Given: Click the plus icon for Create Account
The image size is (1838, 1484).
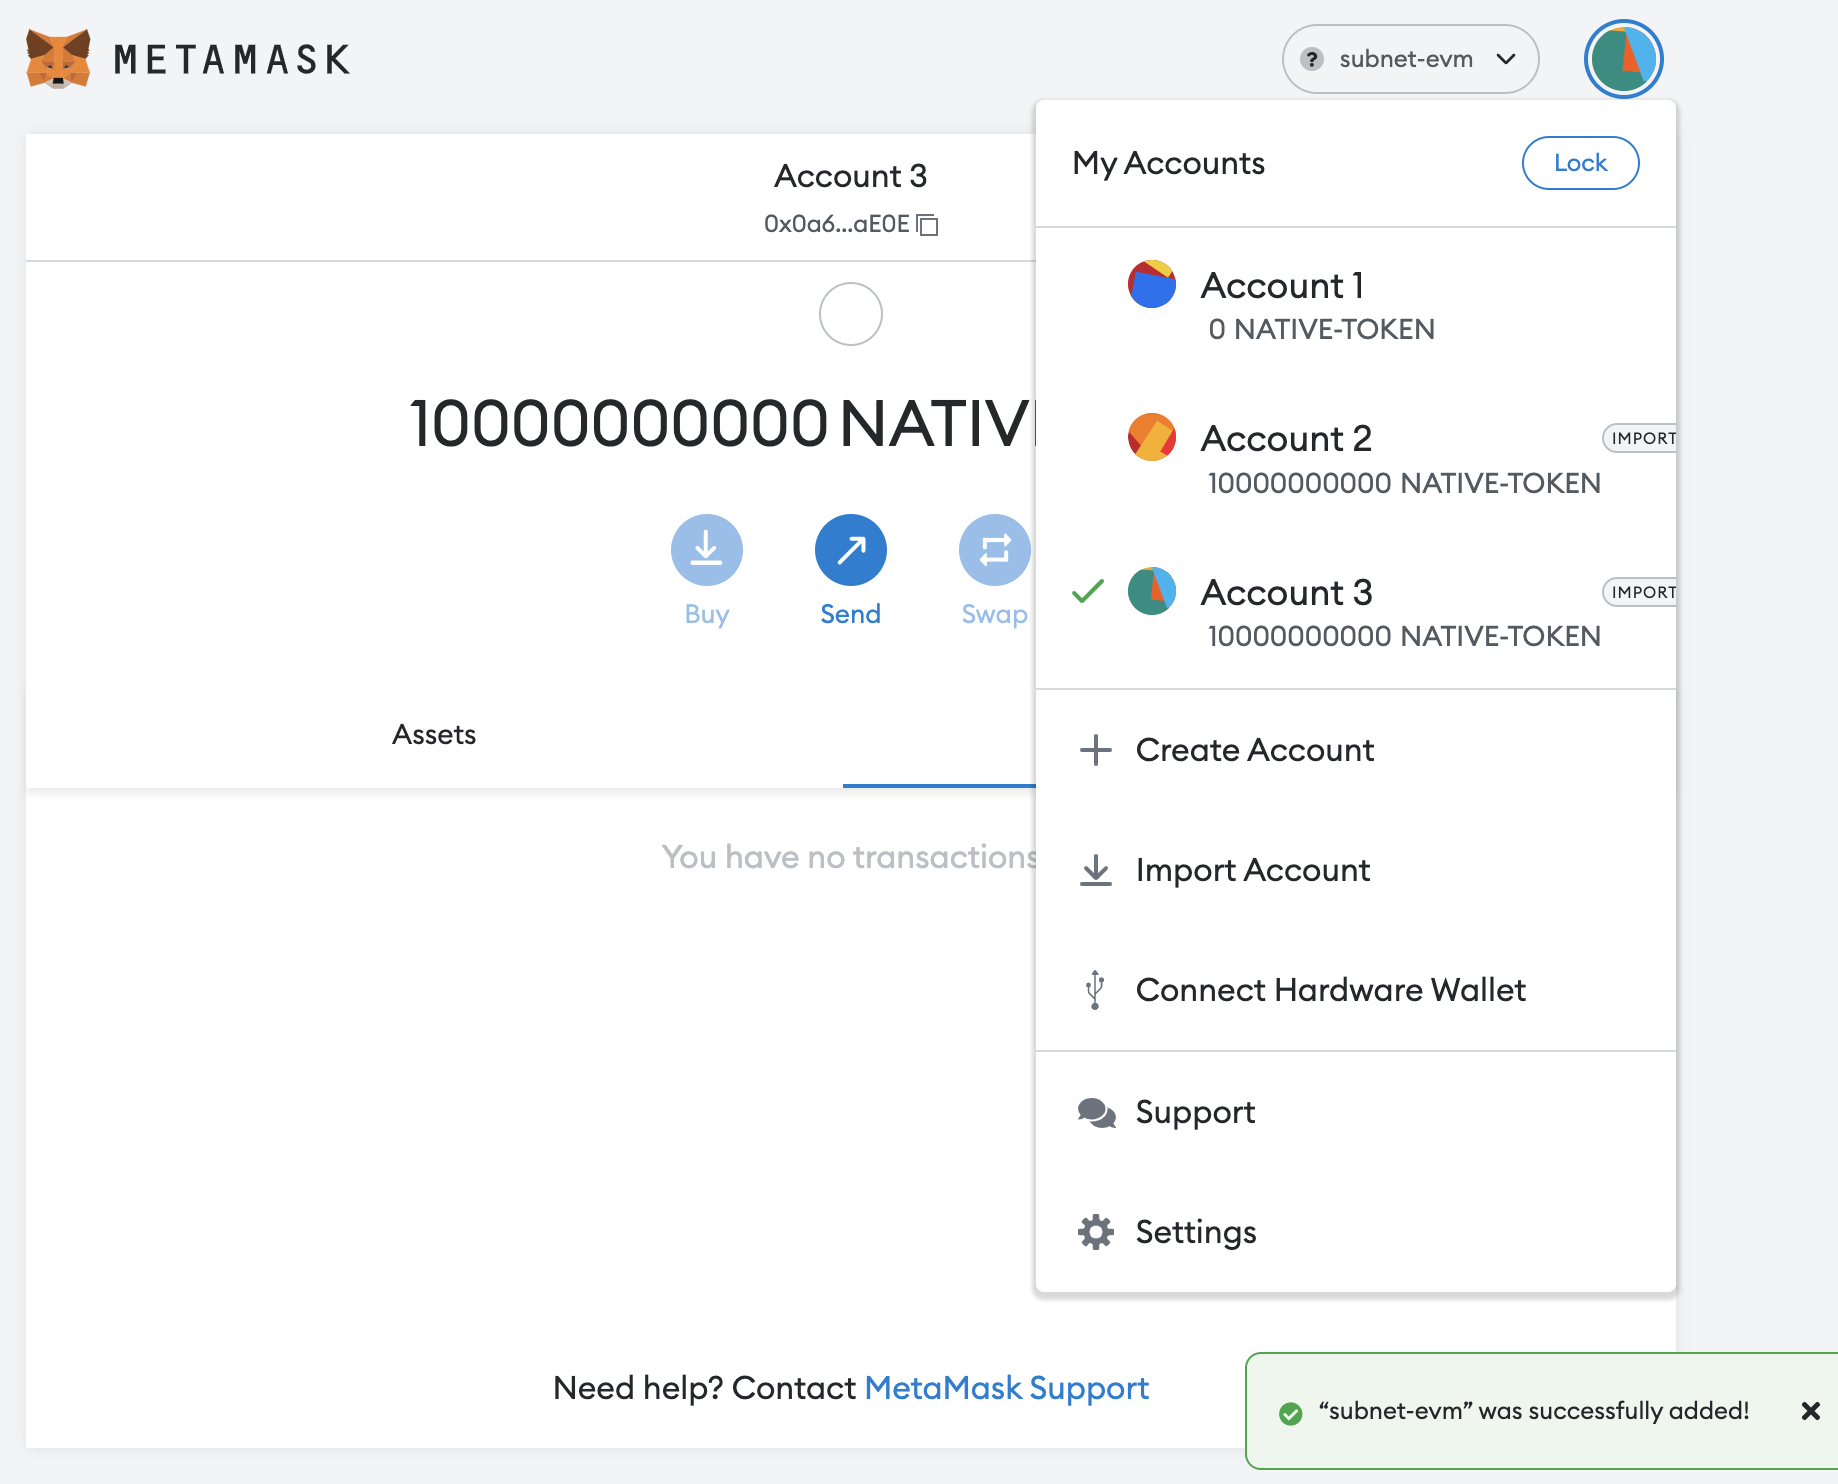Looking at the screenshot, I should pyautogui.click(x=1096, y=750).
